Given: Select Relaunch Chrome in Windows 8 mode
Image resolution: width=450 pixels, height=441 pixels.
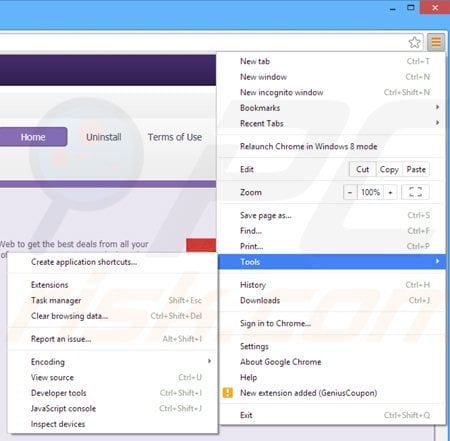Looking at the screenshot, I should click(332, 146).
